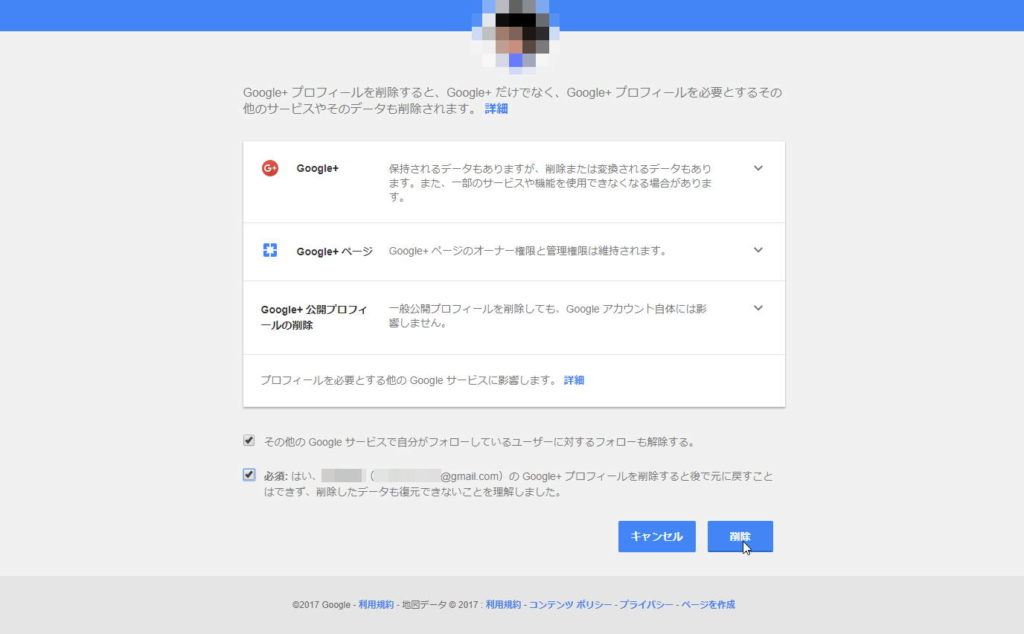
Task: Click the red Google+ logo icon
Action: 270,168
